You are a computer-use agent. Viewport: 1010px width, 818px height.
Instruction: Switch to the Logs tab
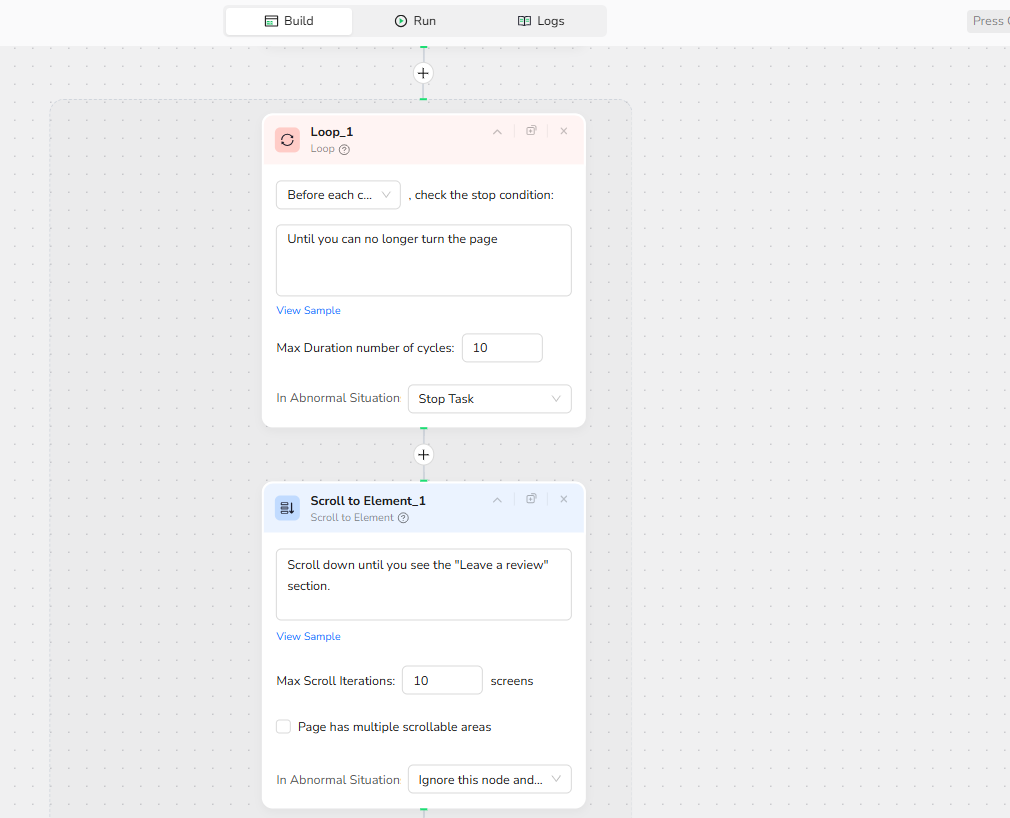tap(541, 21)
